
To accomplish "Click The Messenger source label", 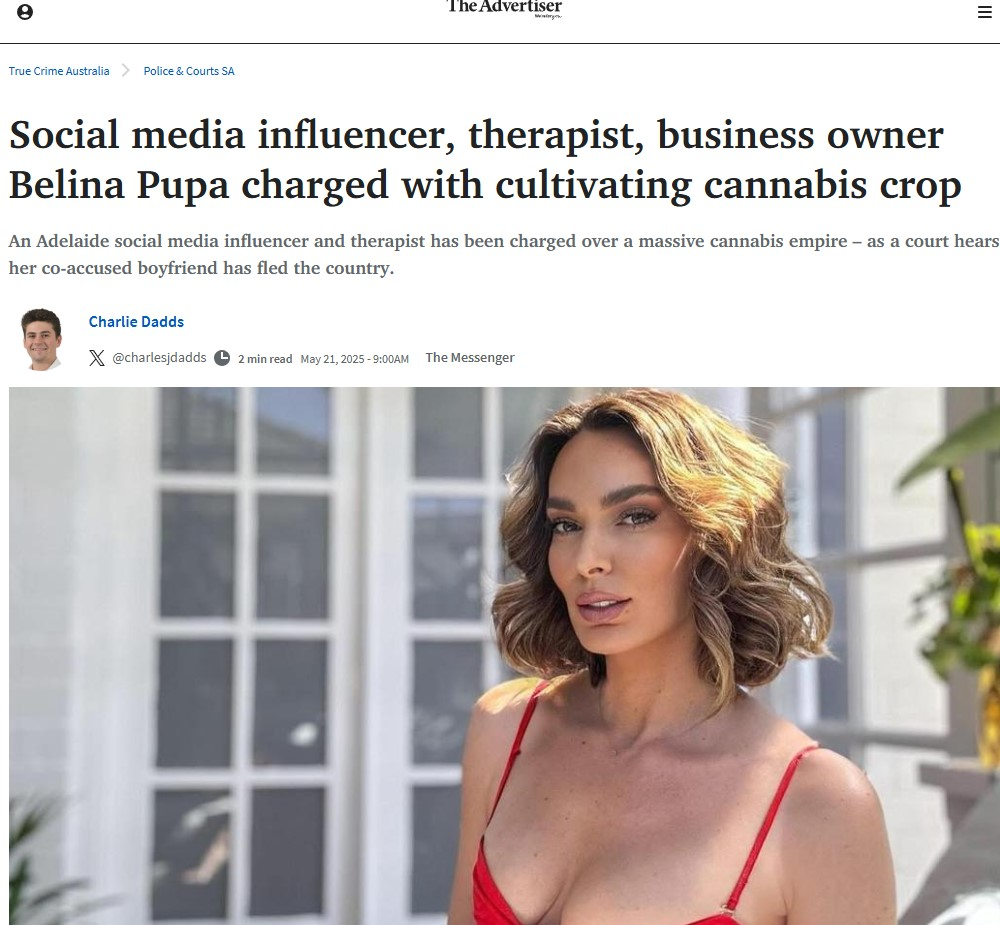I will tap(470, 358).
